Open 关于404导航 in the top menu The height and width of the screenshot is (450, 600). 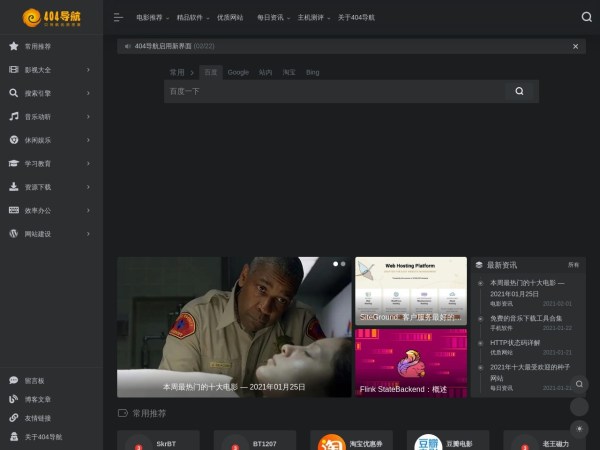[356, 18]
